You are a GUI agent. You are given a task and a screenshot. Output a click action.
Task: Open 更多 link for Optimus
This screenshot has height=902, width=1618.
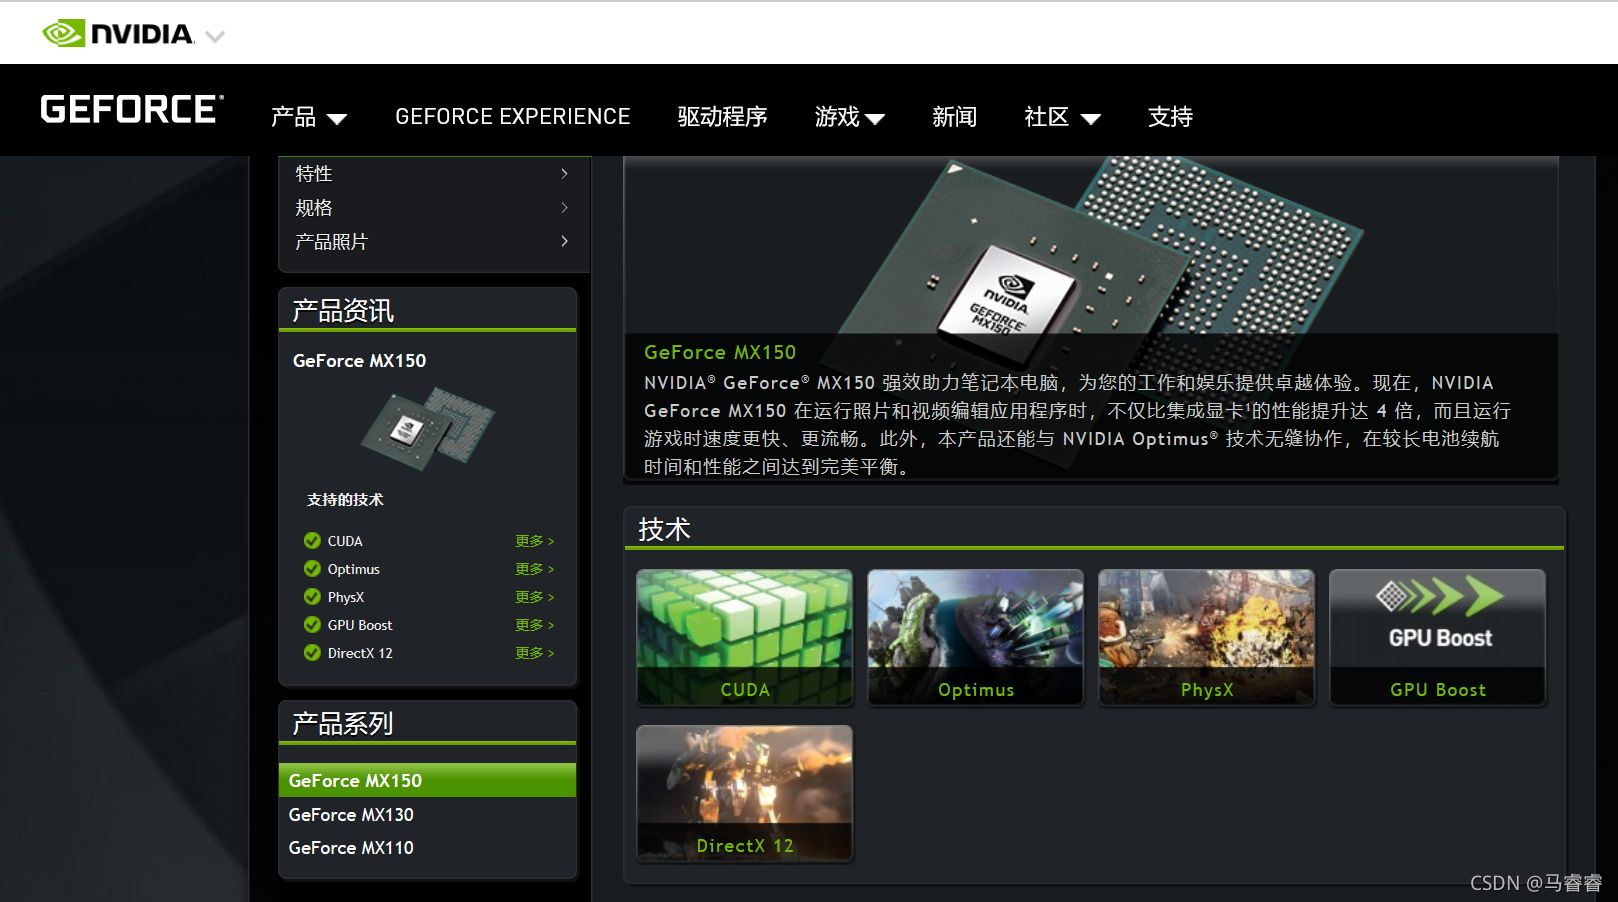tap(534, 569)
